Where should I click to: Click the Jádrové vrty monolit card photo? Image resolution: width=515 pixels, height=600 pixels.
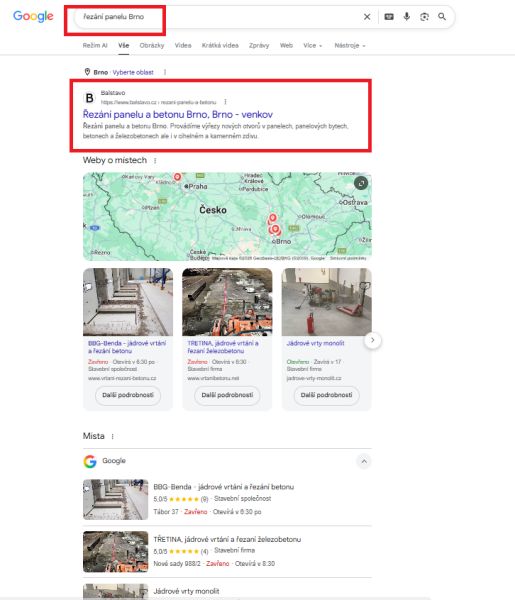click(x=326, y=302)
